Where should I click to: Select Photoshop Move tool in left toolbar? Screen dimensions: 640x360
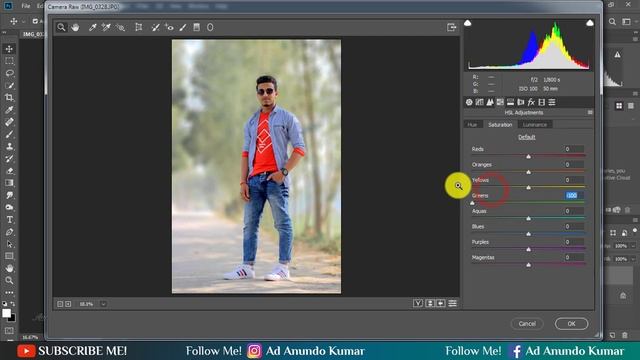(x=9, y=49)
